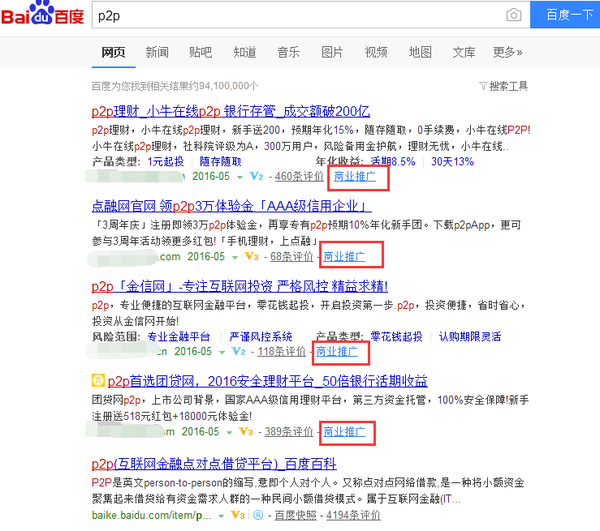Open the 更多 tab menu
Image resolution: width=600 pixels, height=531 pixels.
click(x=506, y=52)
